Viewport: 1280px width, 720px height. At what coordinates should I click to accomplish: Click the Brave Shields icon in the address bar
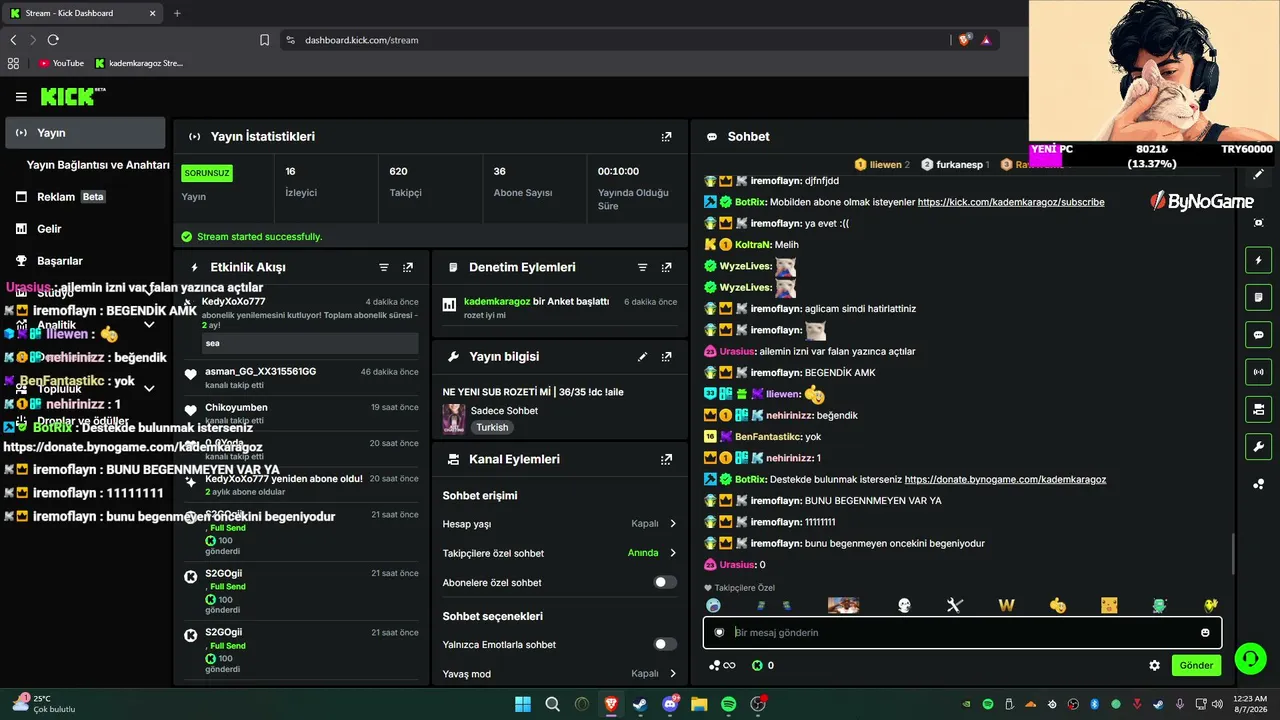tap(965, 40)
